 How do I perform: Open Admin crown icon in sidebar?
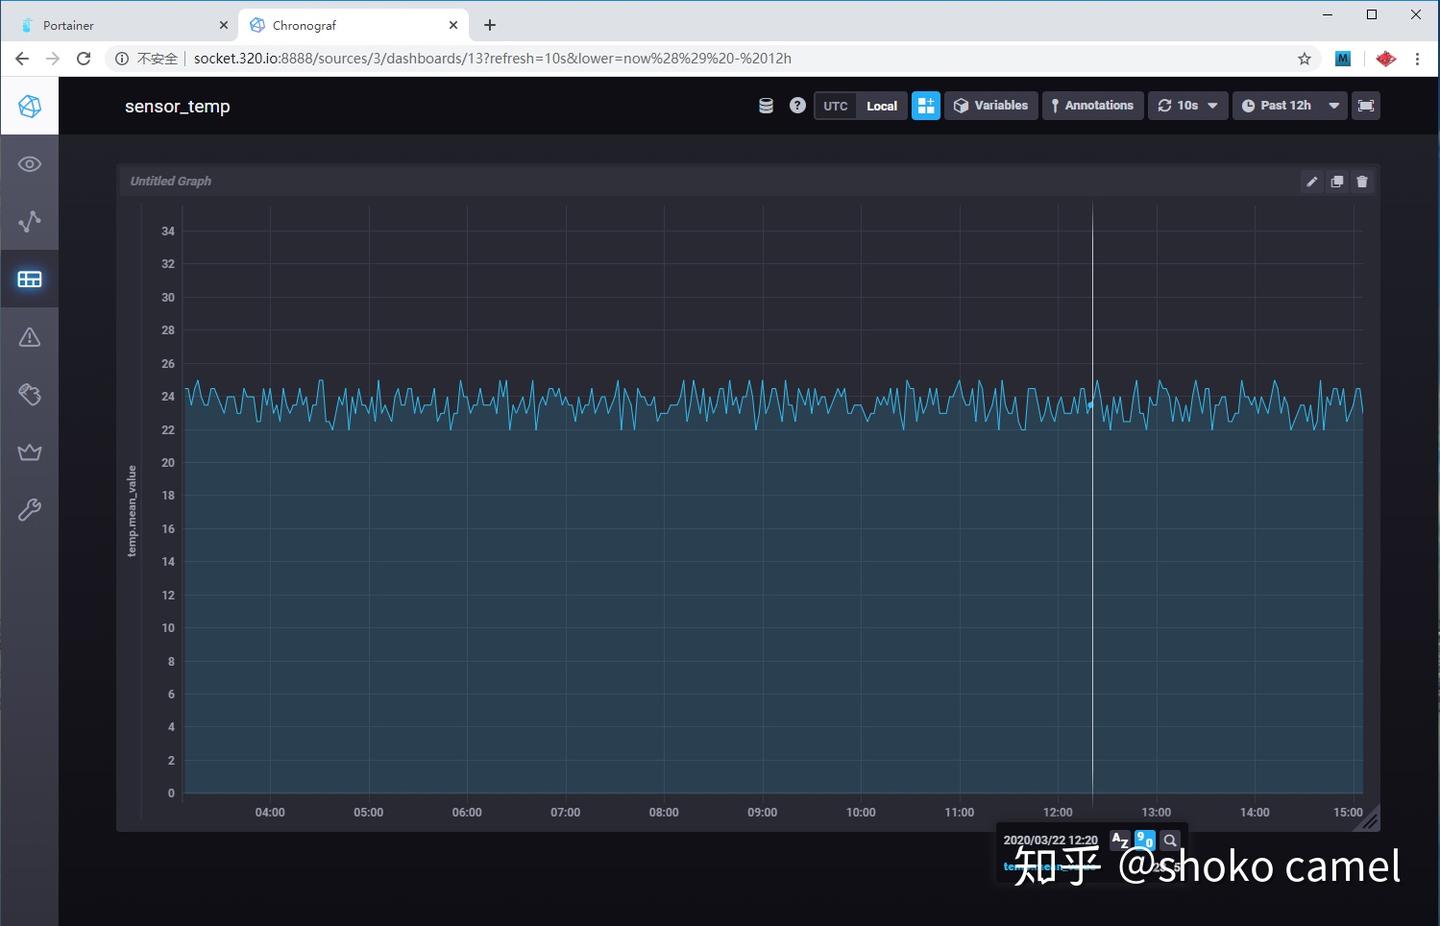click(30, 452)
